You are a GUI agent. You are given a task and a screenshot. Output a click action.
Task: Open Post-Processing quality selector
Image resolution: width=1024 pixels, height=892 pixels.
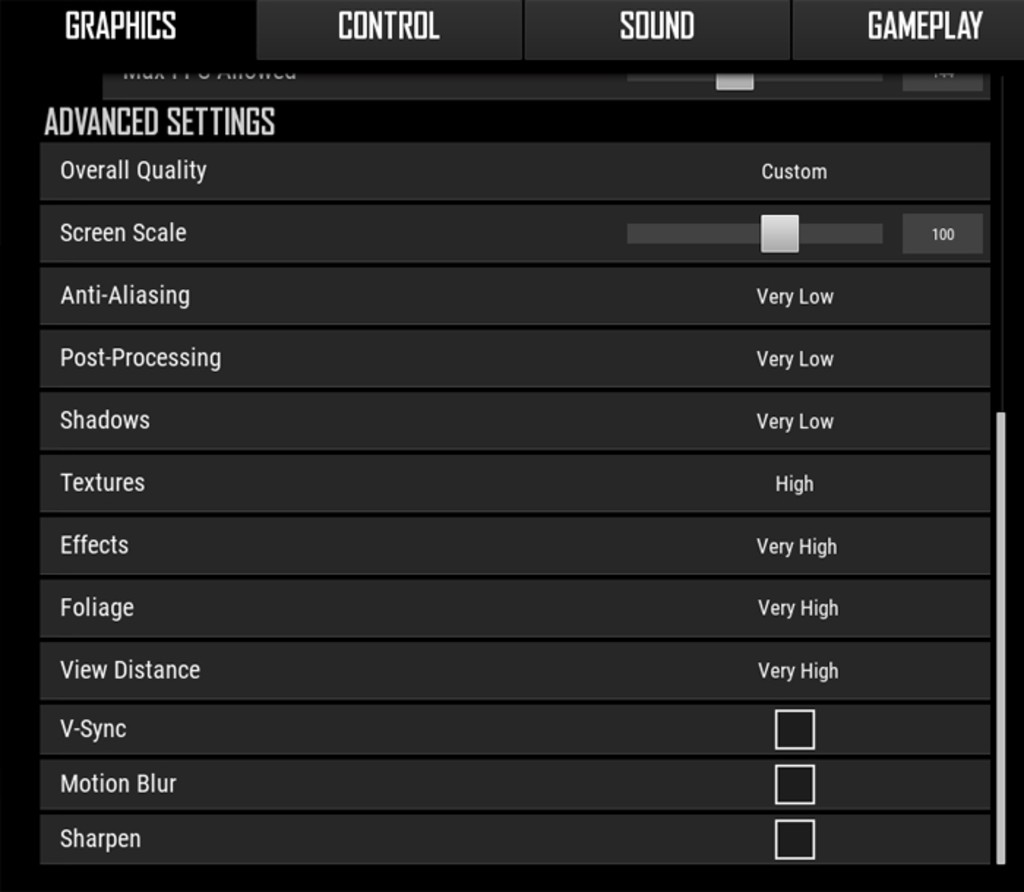pos(795,359)
